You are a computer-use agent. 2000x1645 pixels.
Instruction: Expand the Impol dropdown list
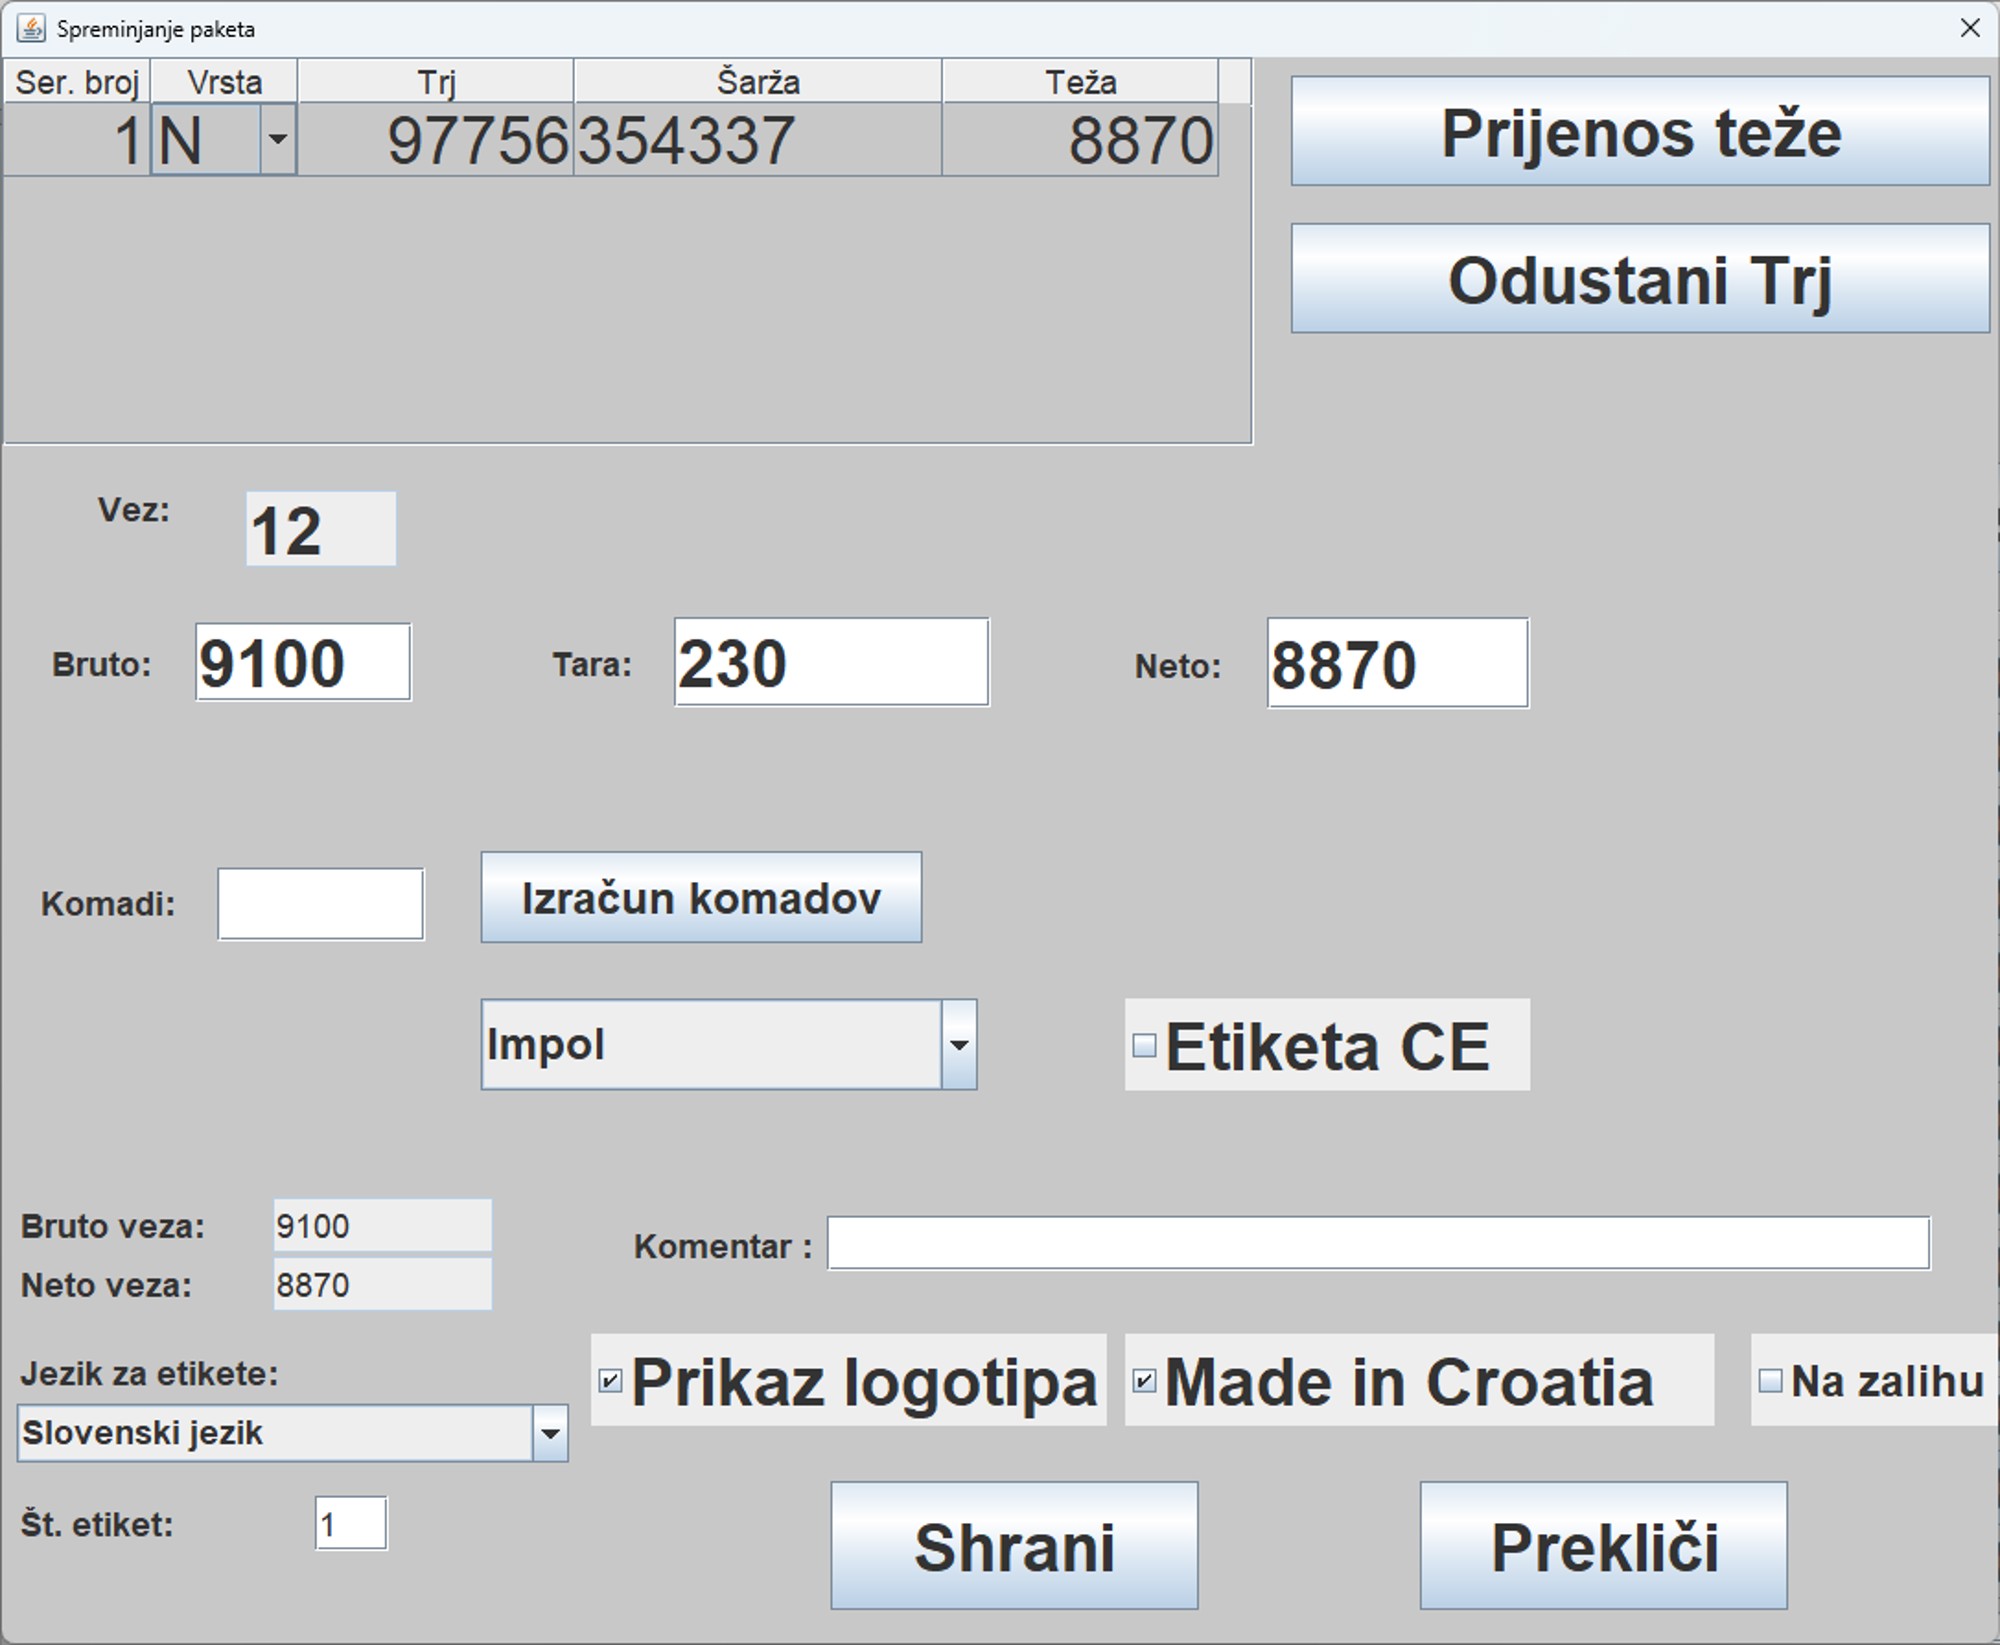(959, 1044)
